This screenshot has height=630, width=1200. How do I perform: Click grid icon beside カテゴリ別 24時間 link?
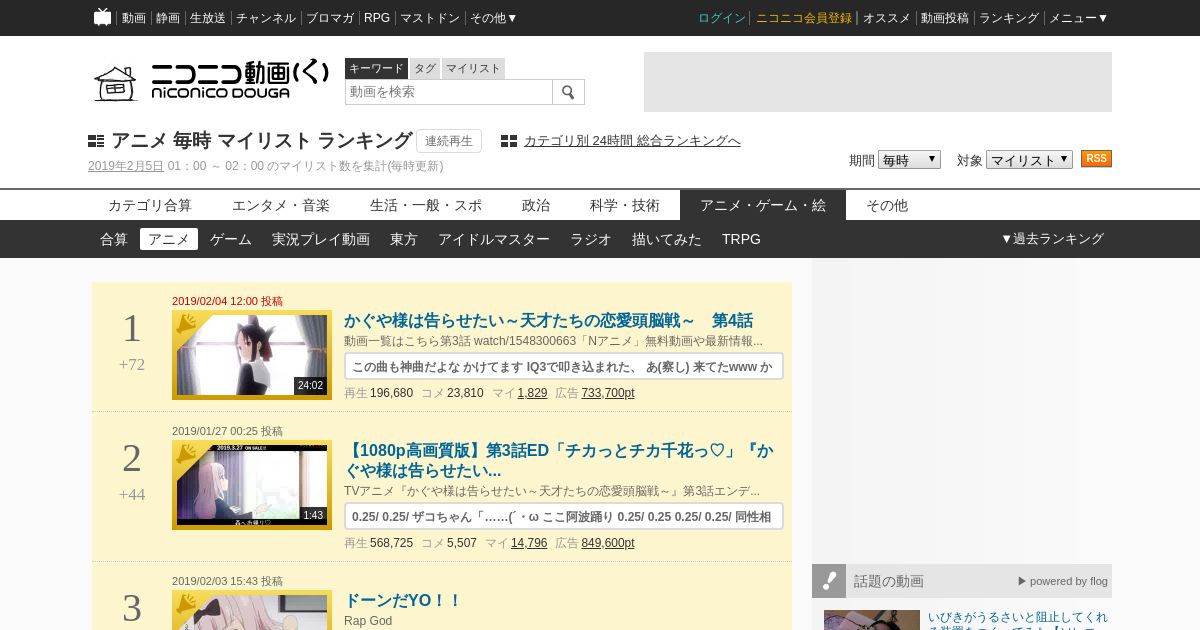click(x=509, y=141)
